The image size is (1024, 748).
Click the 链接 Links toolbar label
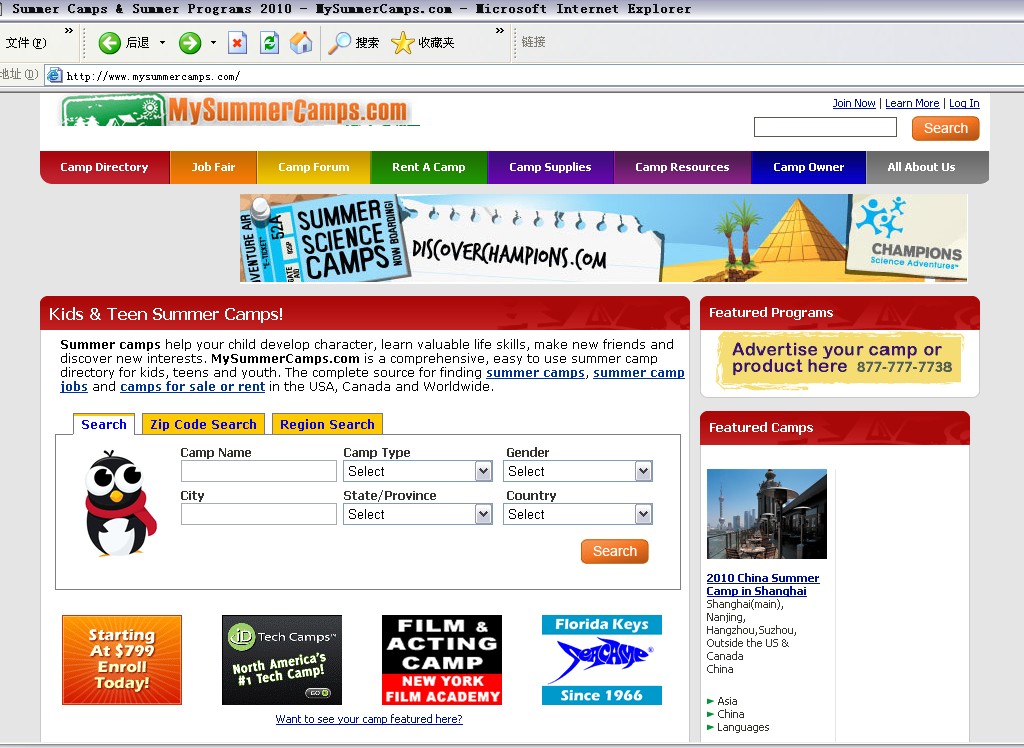coord(533,42)
